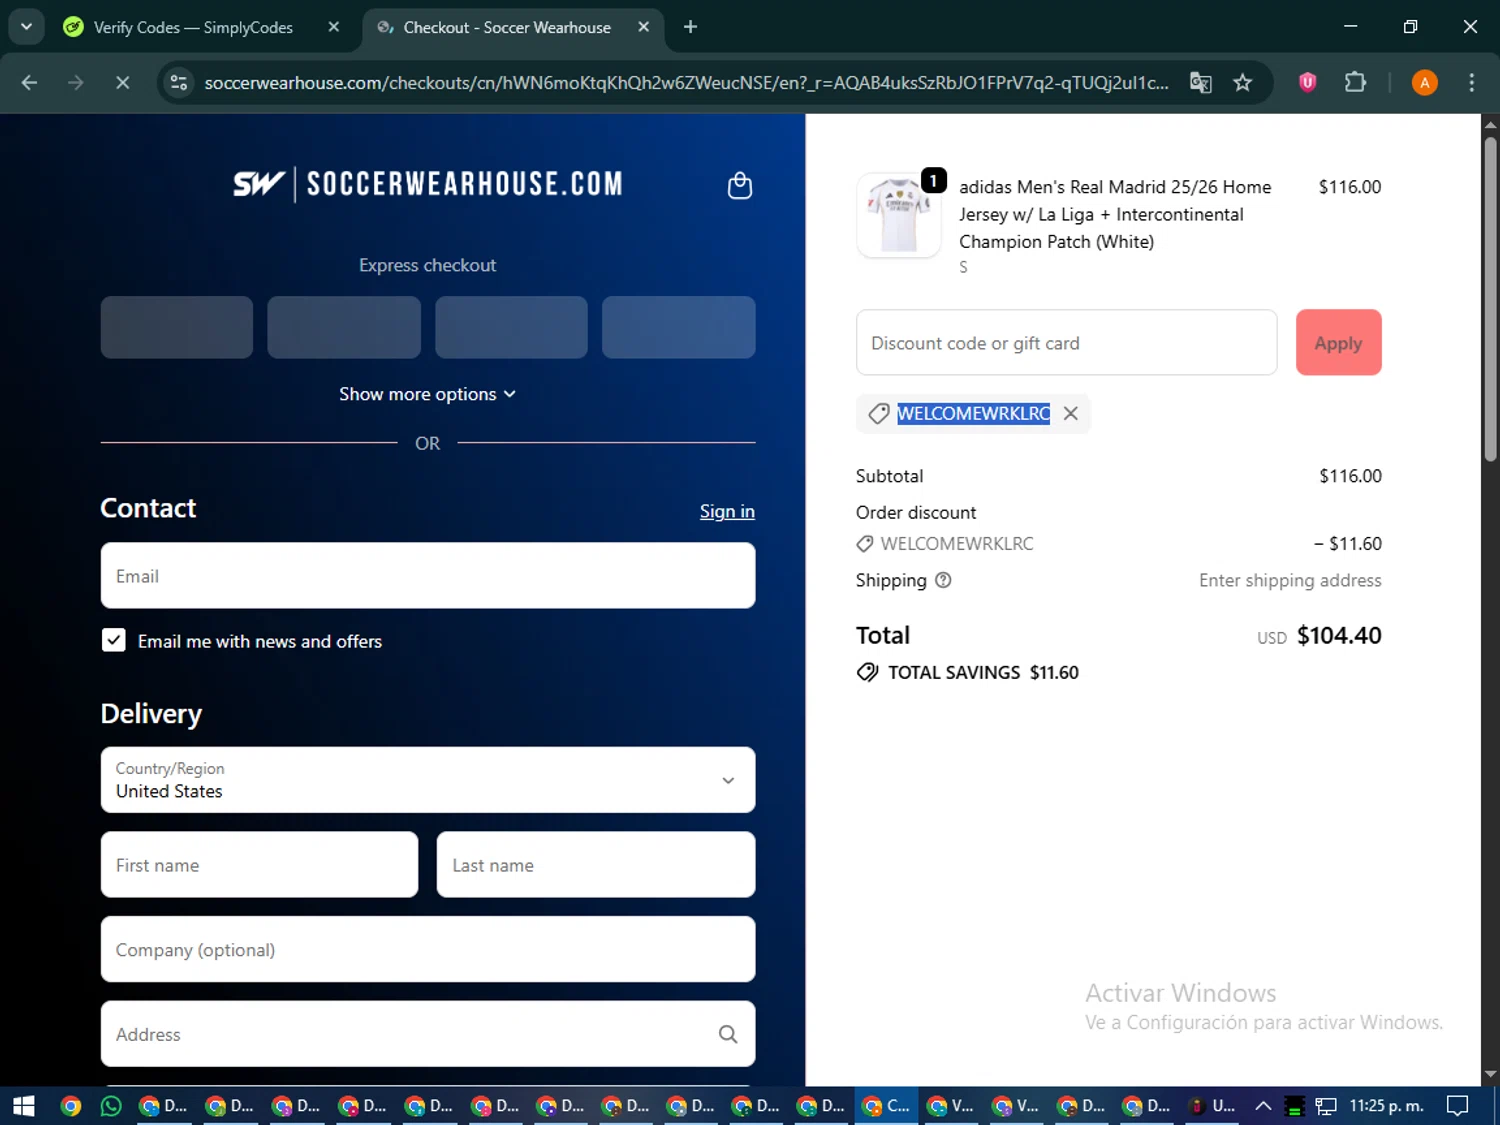
Task: Click the Company (optional) field
Action: [428, 949]
